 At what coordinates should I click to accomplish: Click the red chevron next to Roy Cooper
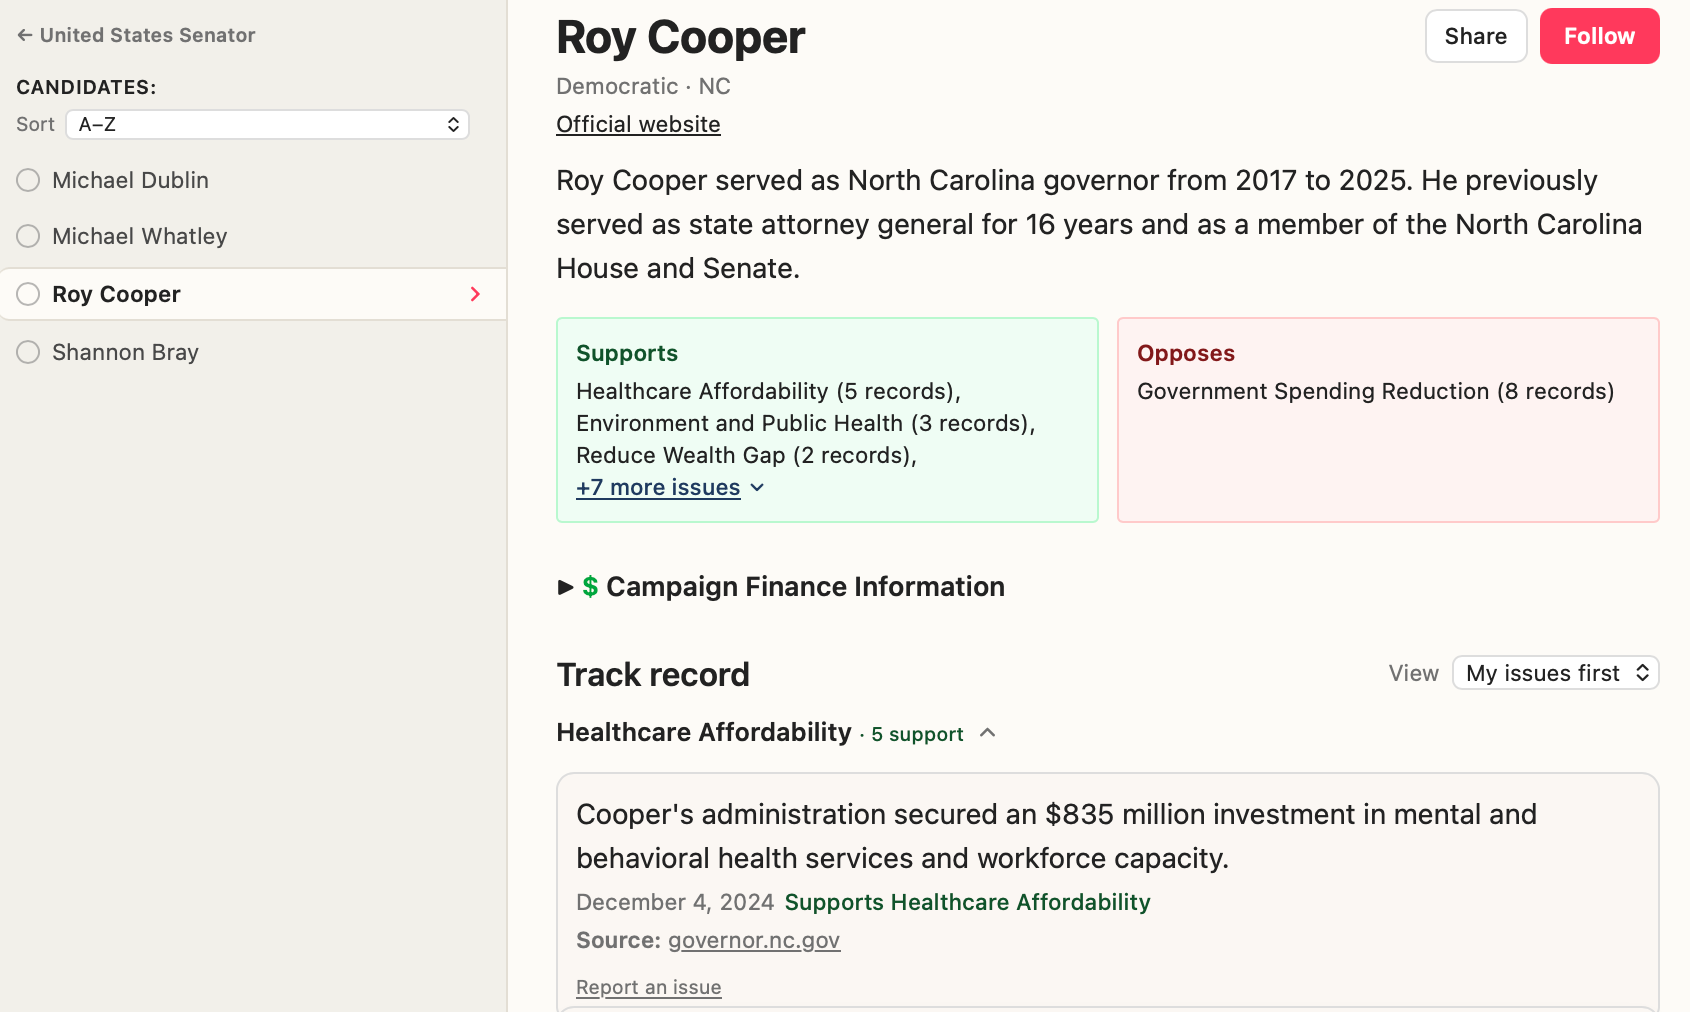click(x=475, y=294)
